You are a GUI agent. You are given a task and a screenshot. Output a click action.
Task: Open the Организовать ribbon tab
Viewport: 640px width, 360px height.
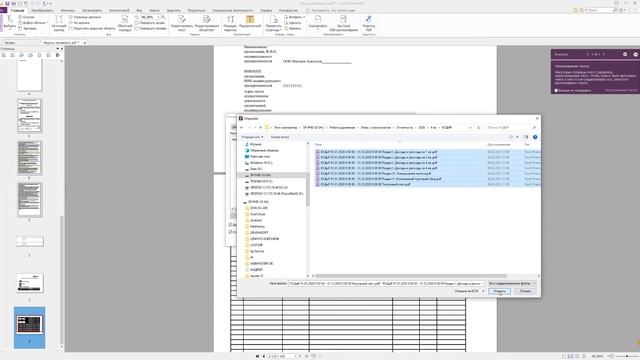coord(92,10)
